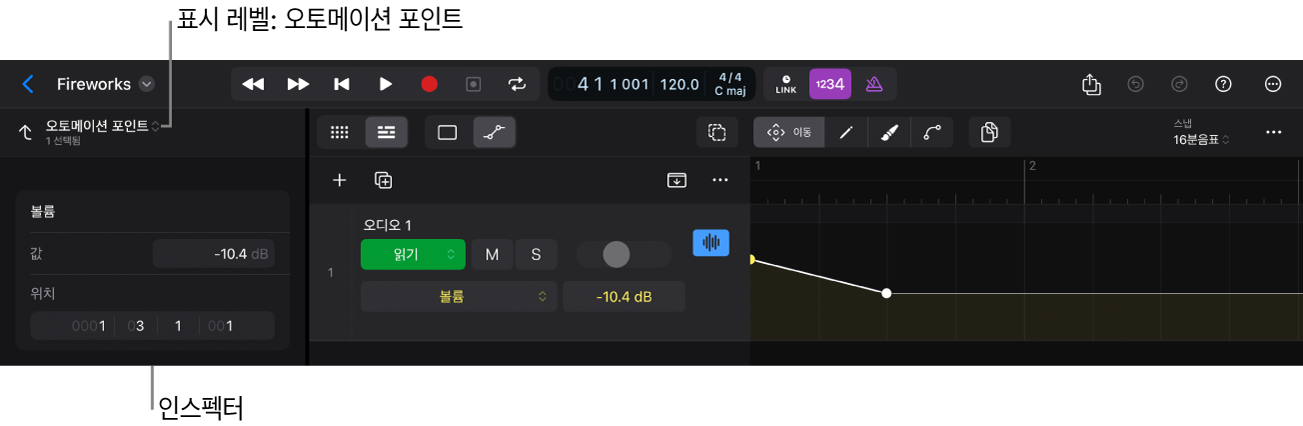This screenshot has width=1303, height=426.
Task: Click the multiple select icon
Action: click(717, 132)
